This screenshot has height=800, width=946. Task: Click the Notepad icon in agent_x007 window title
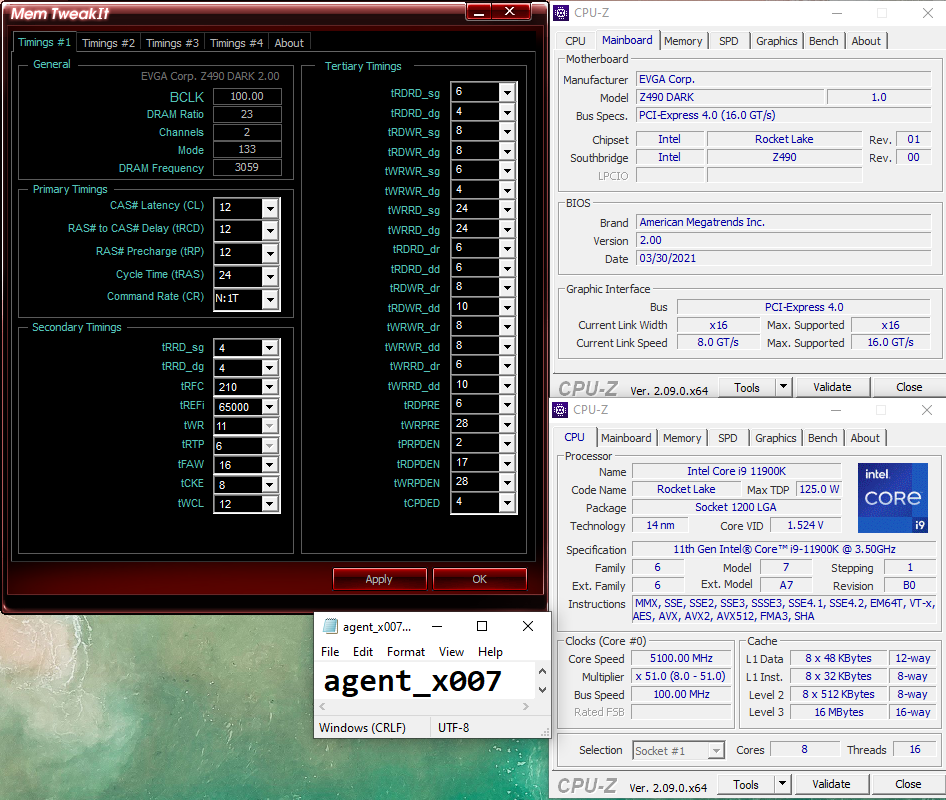pos(330,626)
